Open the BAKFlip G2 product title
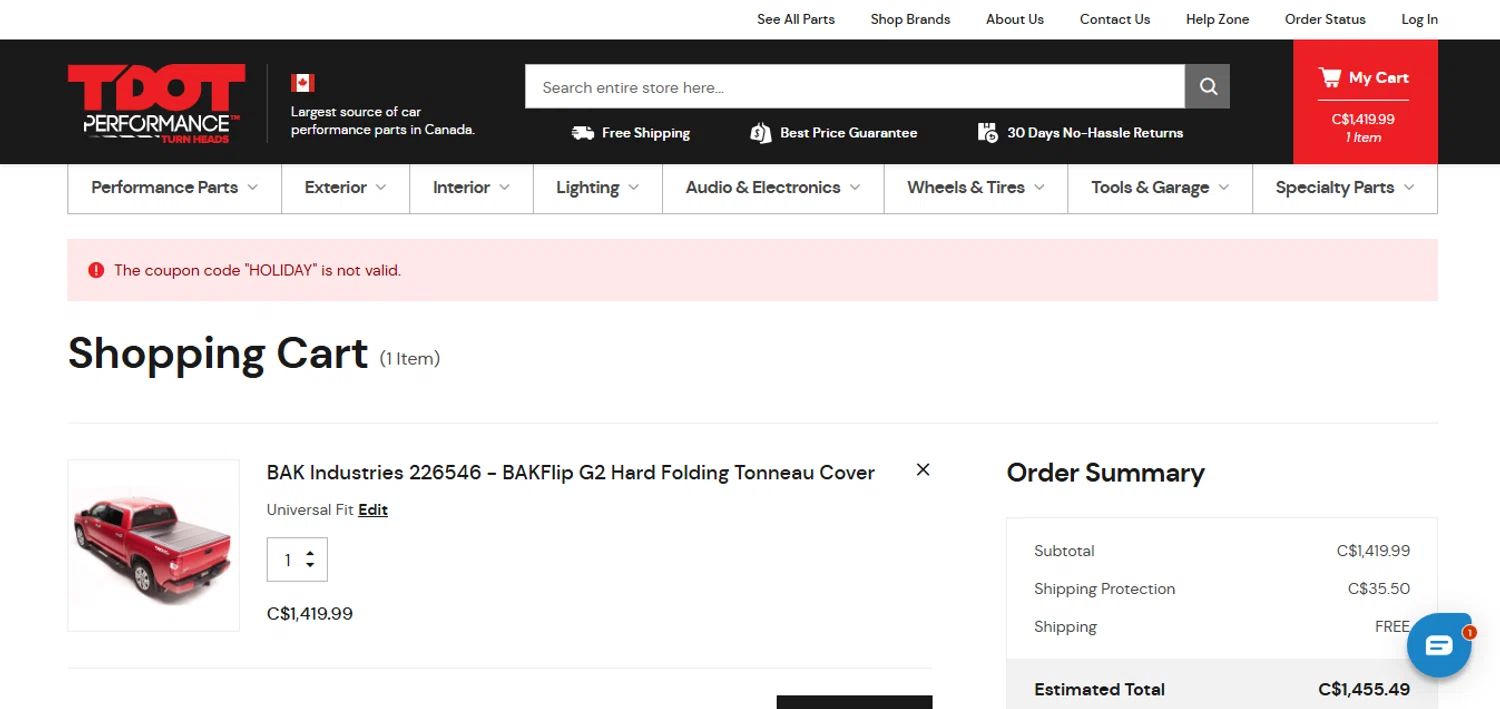 [x=571, y=472]
